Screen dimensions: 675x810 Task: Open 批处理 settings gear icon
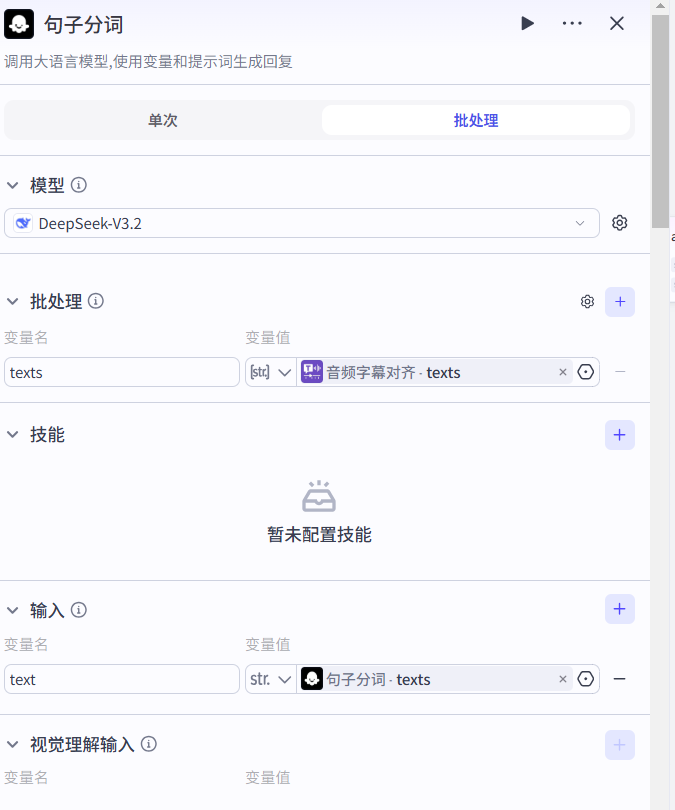coord(587,302)
